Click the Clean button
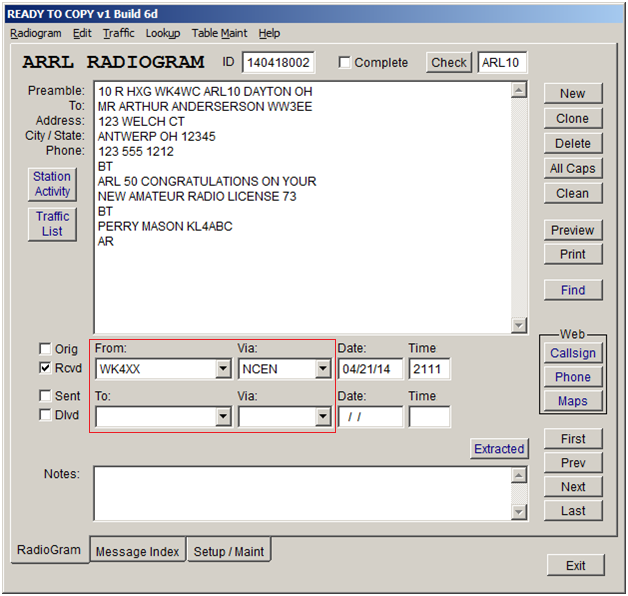 coord(573,193)
